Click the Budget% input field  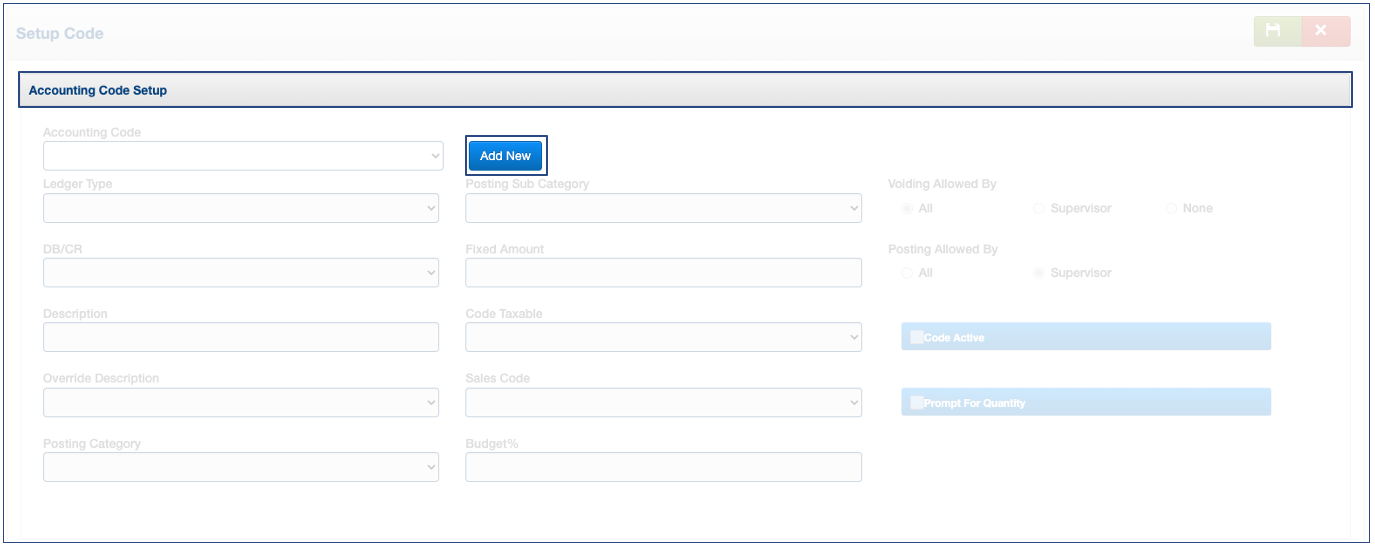click(663, 467)
